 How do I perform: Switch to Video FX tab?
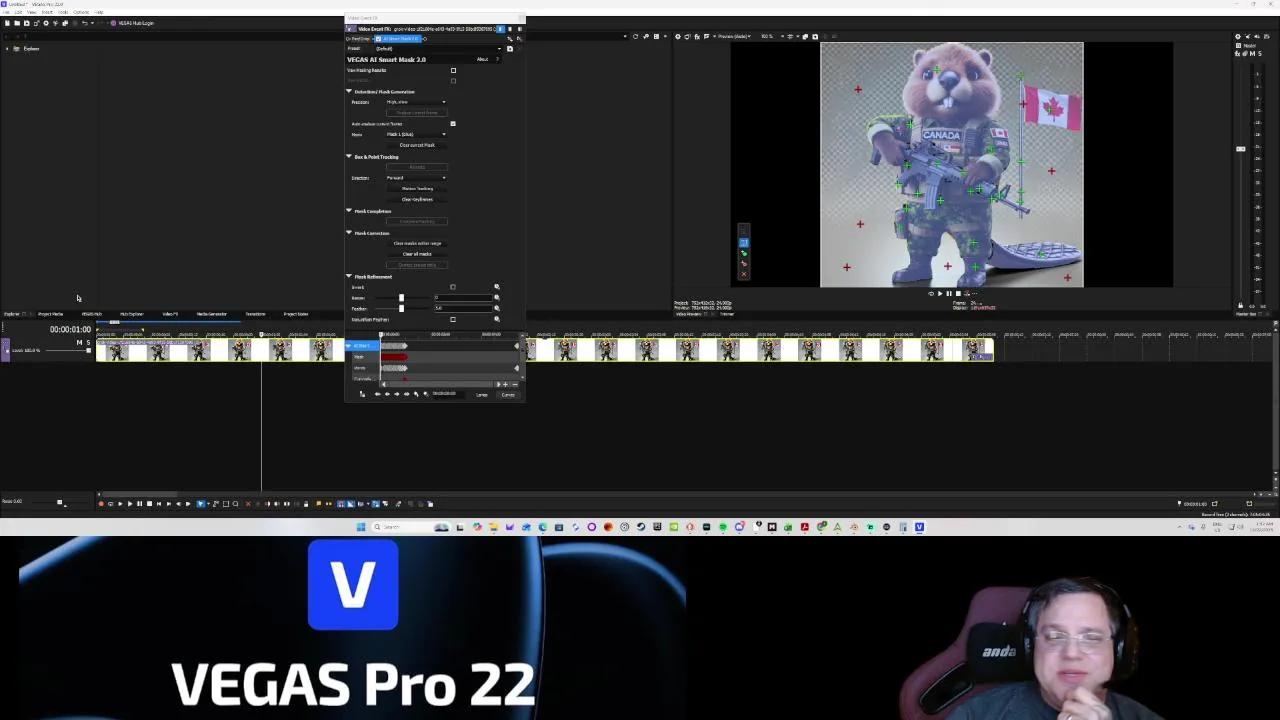point(170,314)
